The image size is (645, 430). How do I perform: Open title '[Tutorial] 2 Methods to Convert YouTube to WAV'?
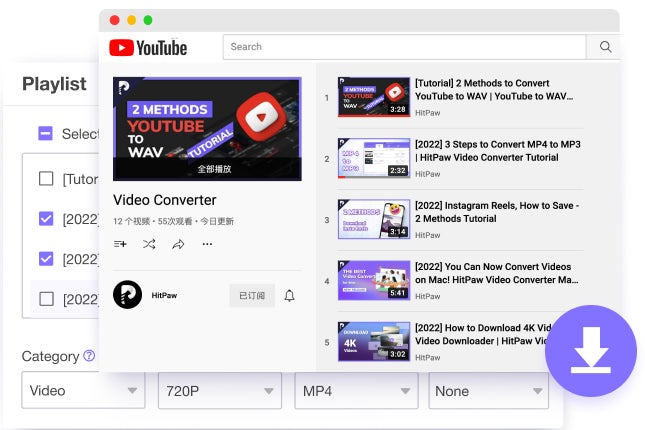click(494, 90)
